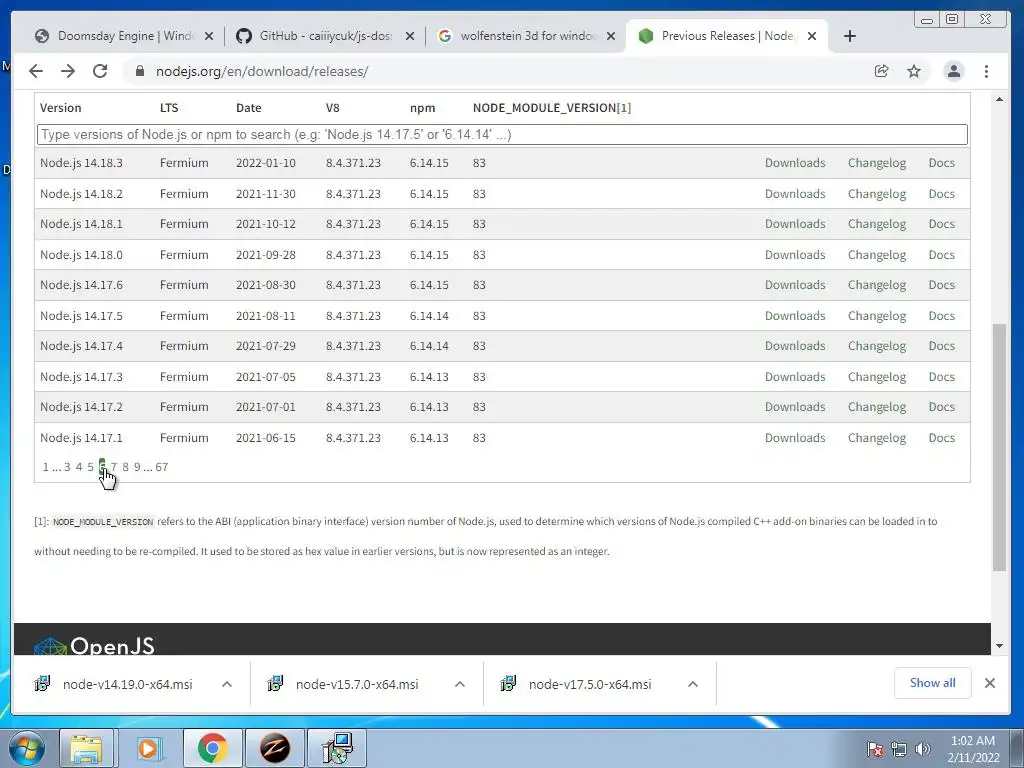Viewport: 1024px width, 768px height.
Task: Open network status tray icon
Action: pyautogui.click(x=899, y=749)
